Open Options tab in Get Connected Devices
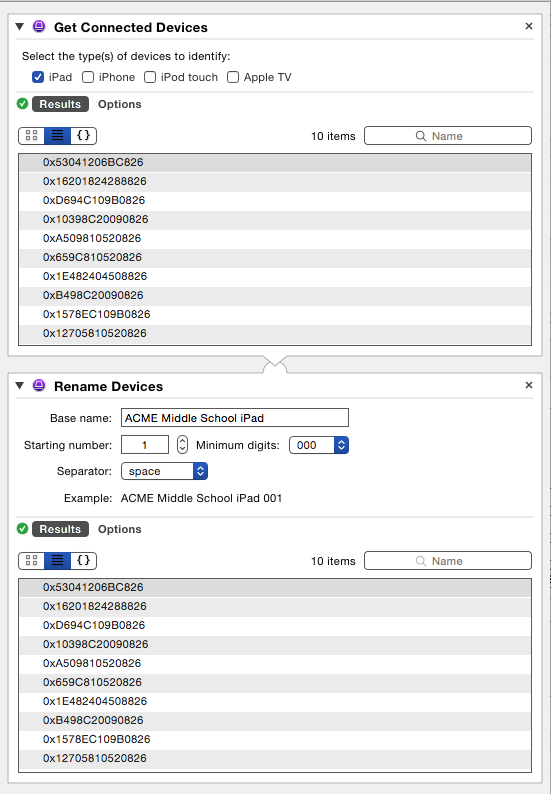The width and height of the screenshot is (551, 794). click(120, 104)
